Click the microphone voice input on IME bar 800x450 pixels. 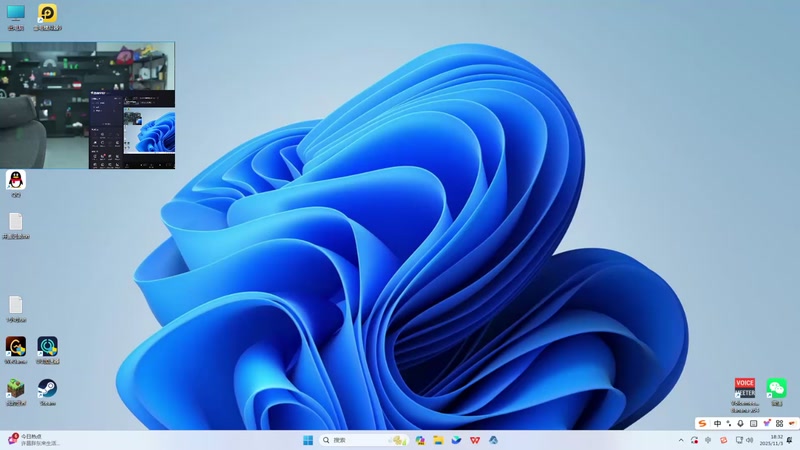pos(740,423)
